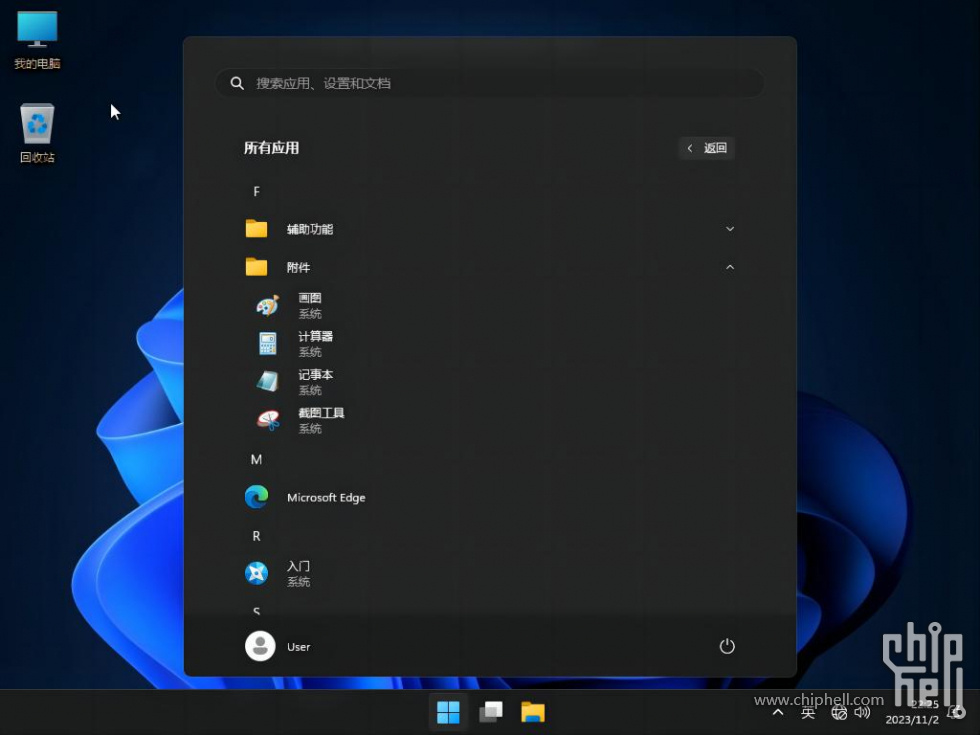
Task: Focus the 搜索应用、设置和文档 search box
Action: tap(490, 83)
